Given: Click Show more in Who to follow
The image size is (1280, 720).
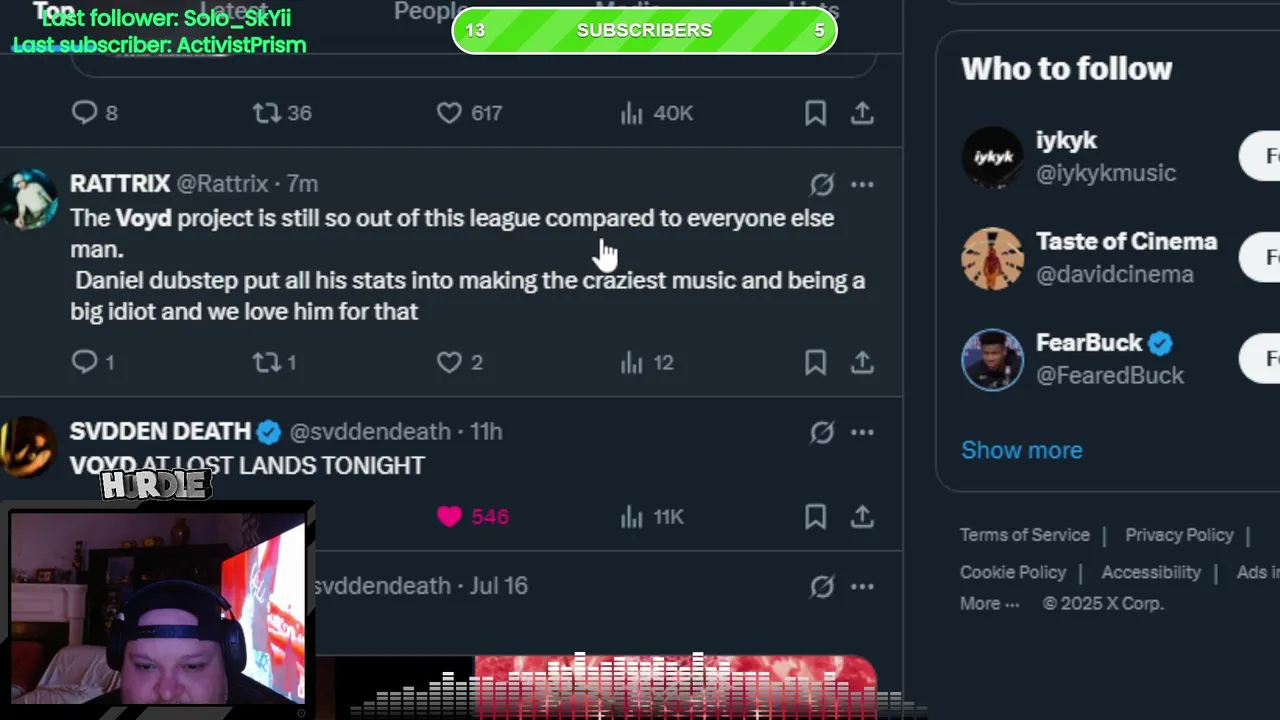Looking at the screenshot, I should [x=1021, y=450].
